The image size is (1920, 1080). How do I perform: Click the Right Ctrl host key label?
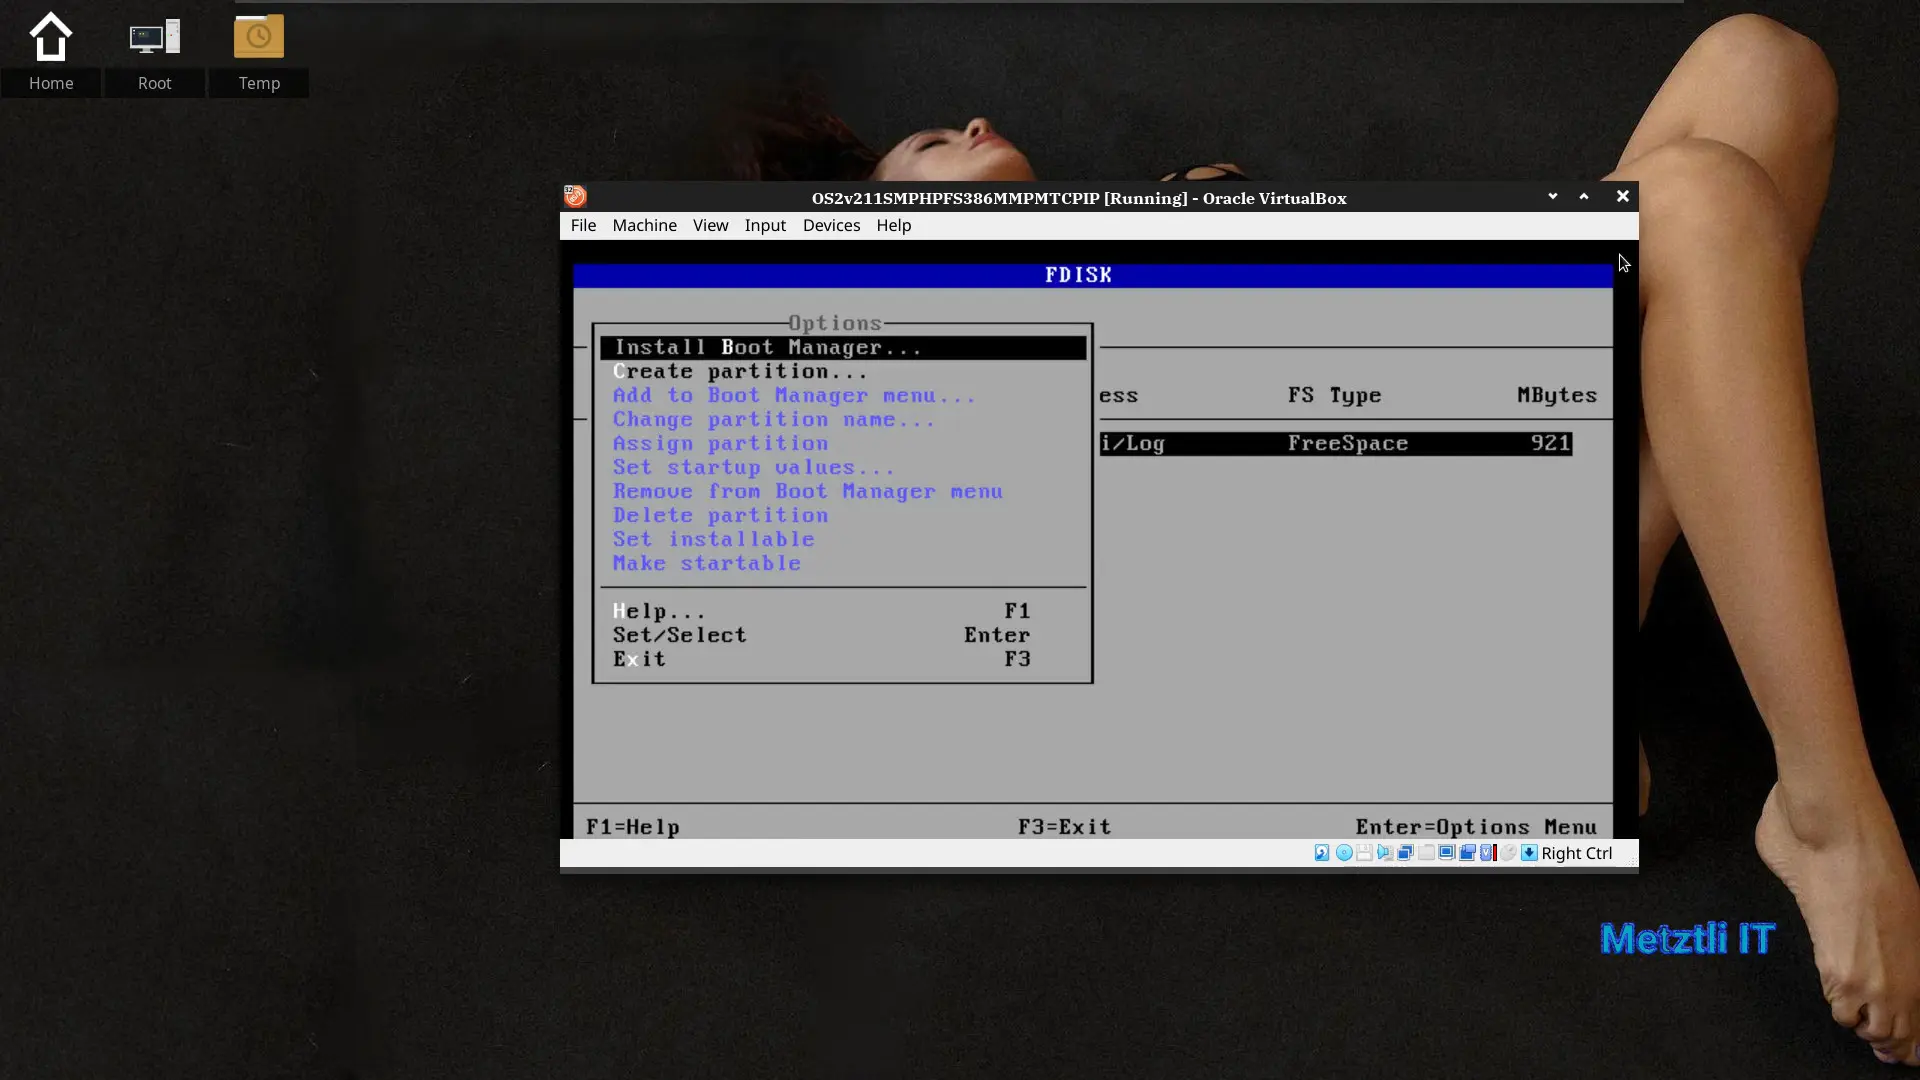click(1576, 853)
